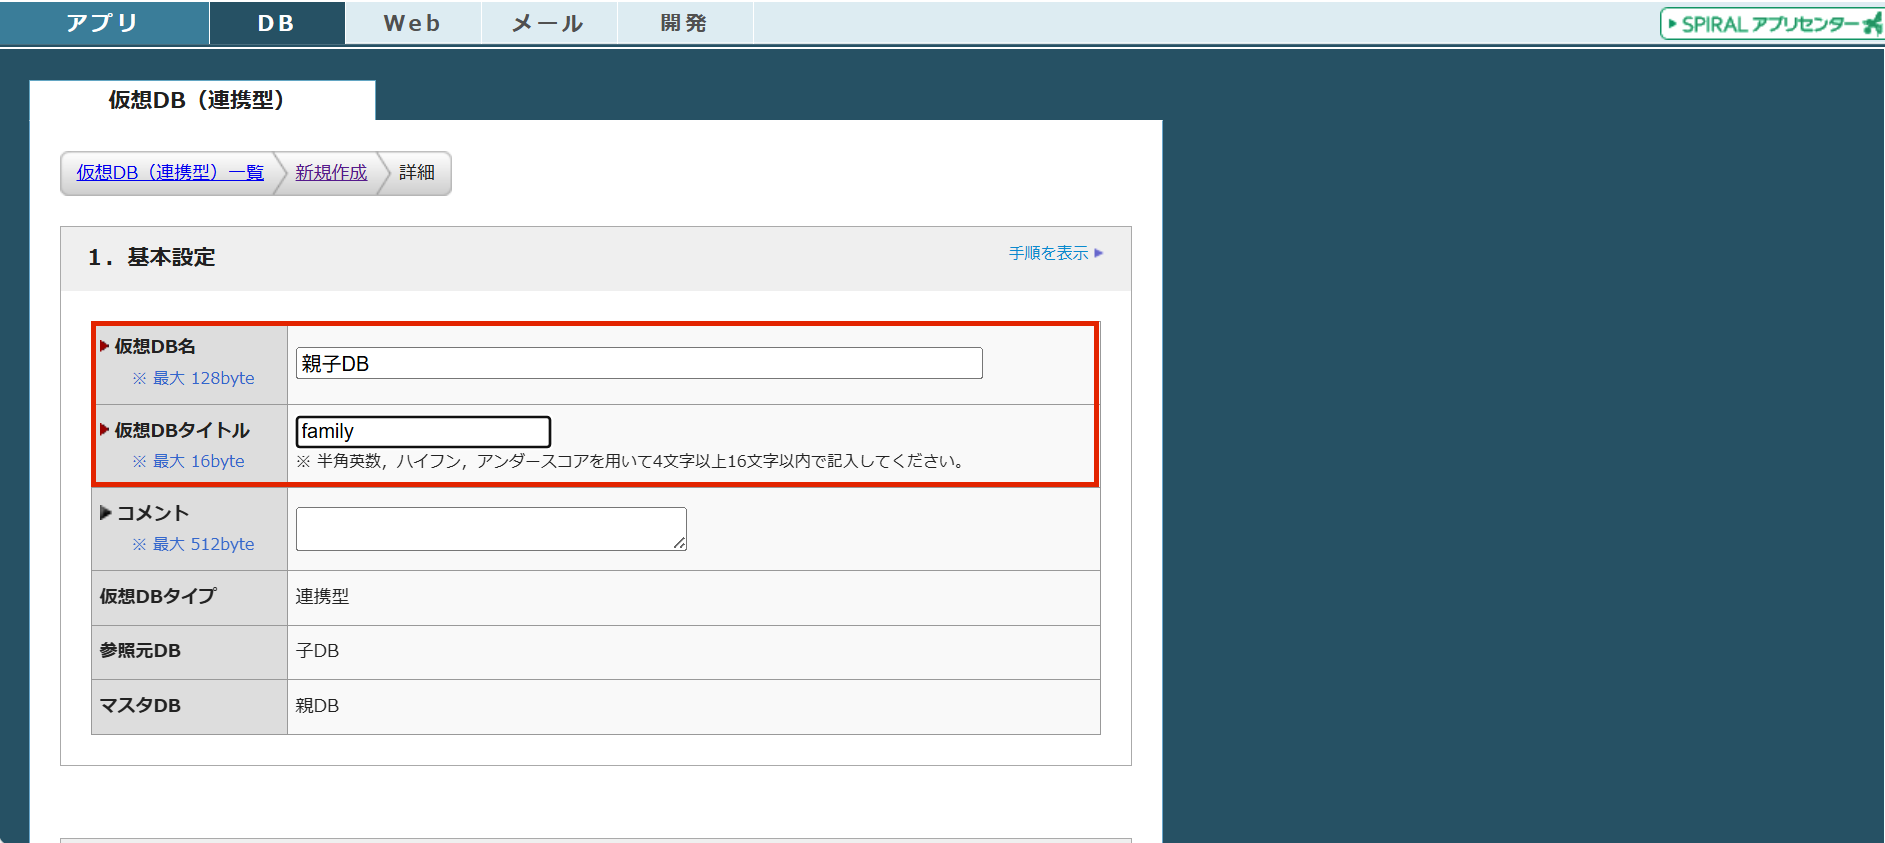The height and width of the screenshot is (843, 1885).
Task: Open the 開発 tab
Action: (x=685, y=23)
